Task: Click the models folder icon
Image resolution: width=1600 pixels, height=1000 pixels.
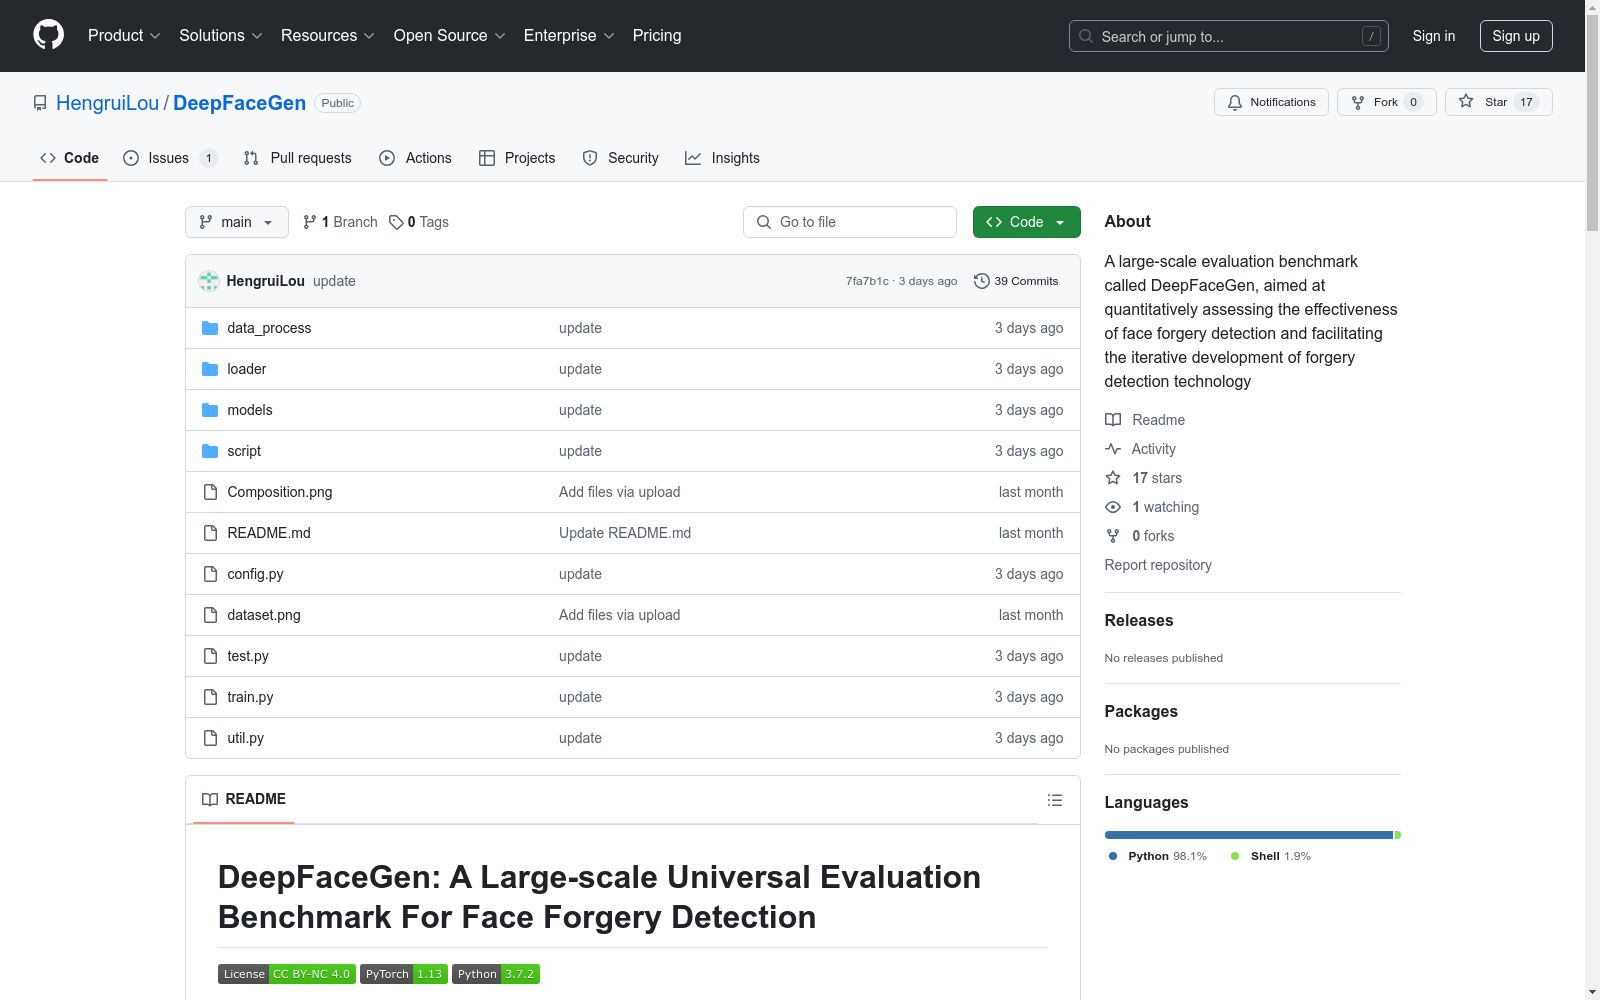Action: coord(210,410)
